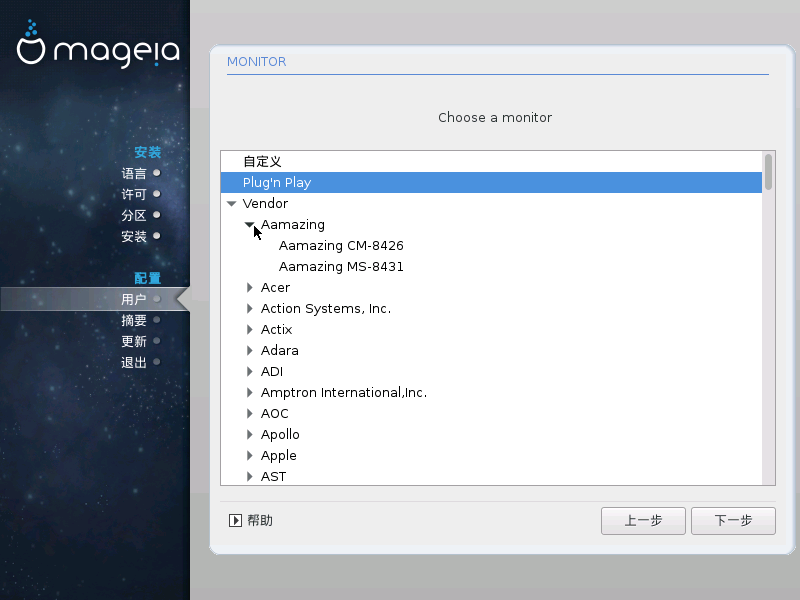Click the 语言 step in the sidebar

click(x=140, y=173)
